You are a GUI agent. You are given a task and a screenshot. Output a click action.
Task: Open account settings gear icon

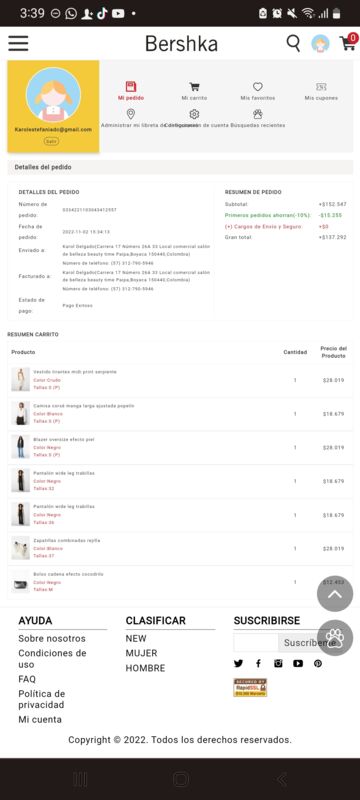[194, 114]
